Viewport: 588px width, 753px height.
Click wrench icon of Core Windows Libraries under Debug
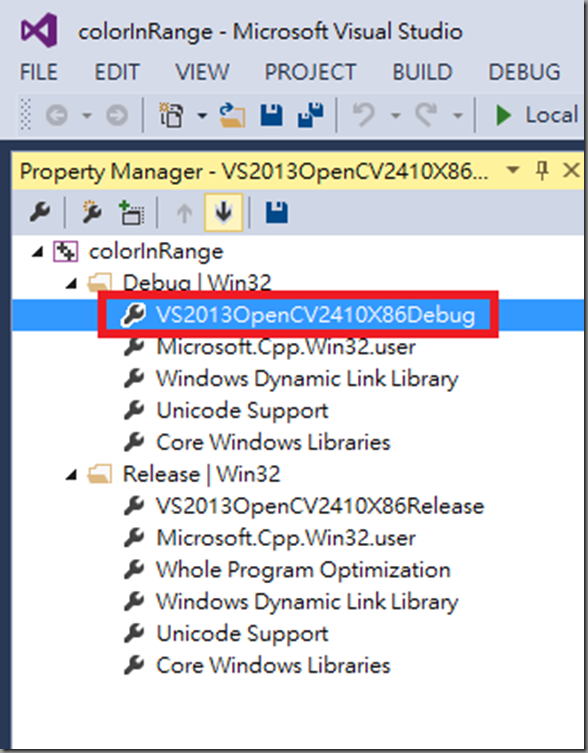coord(134,442)
